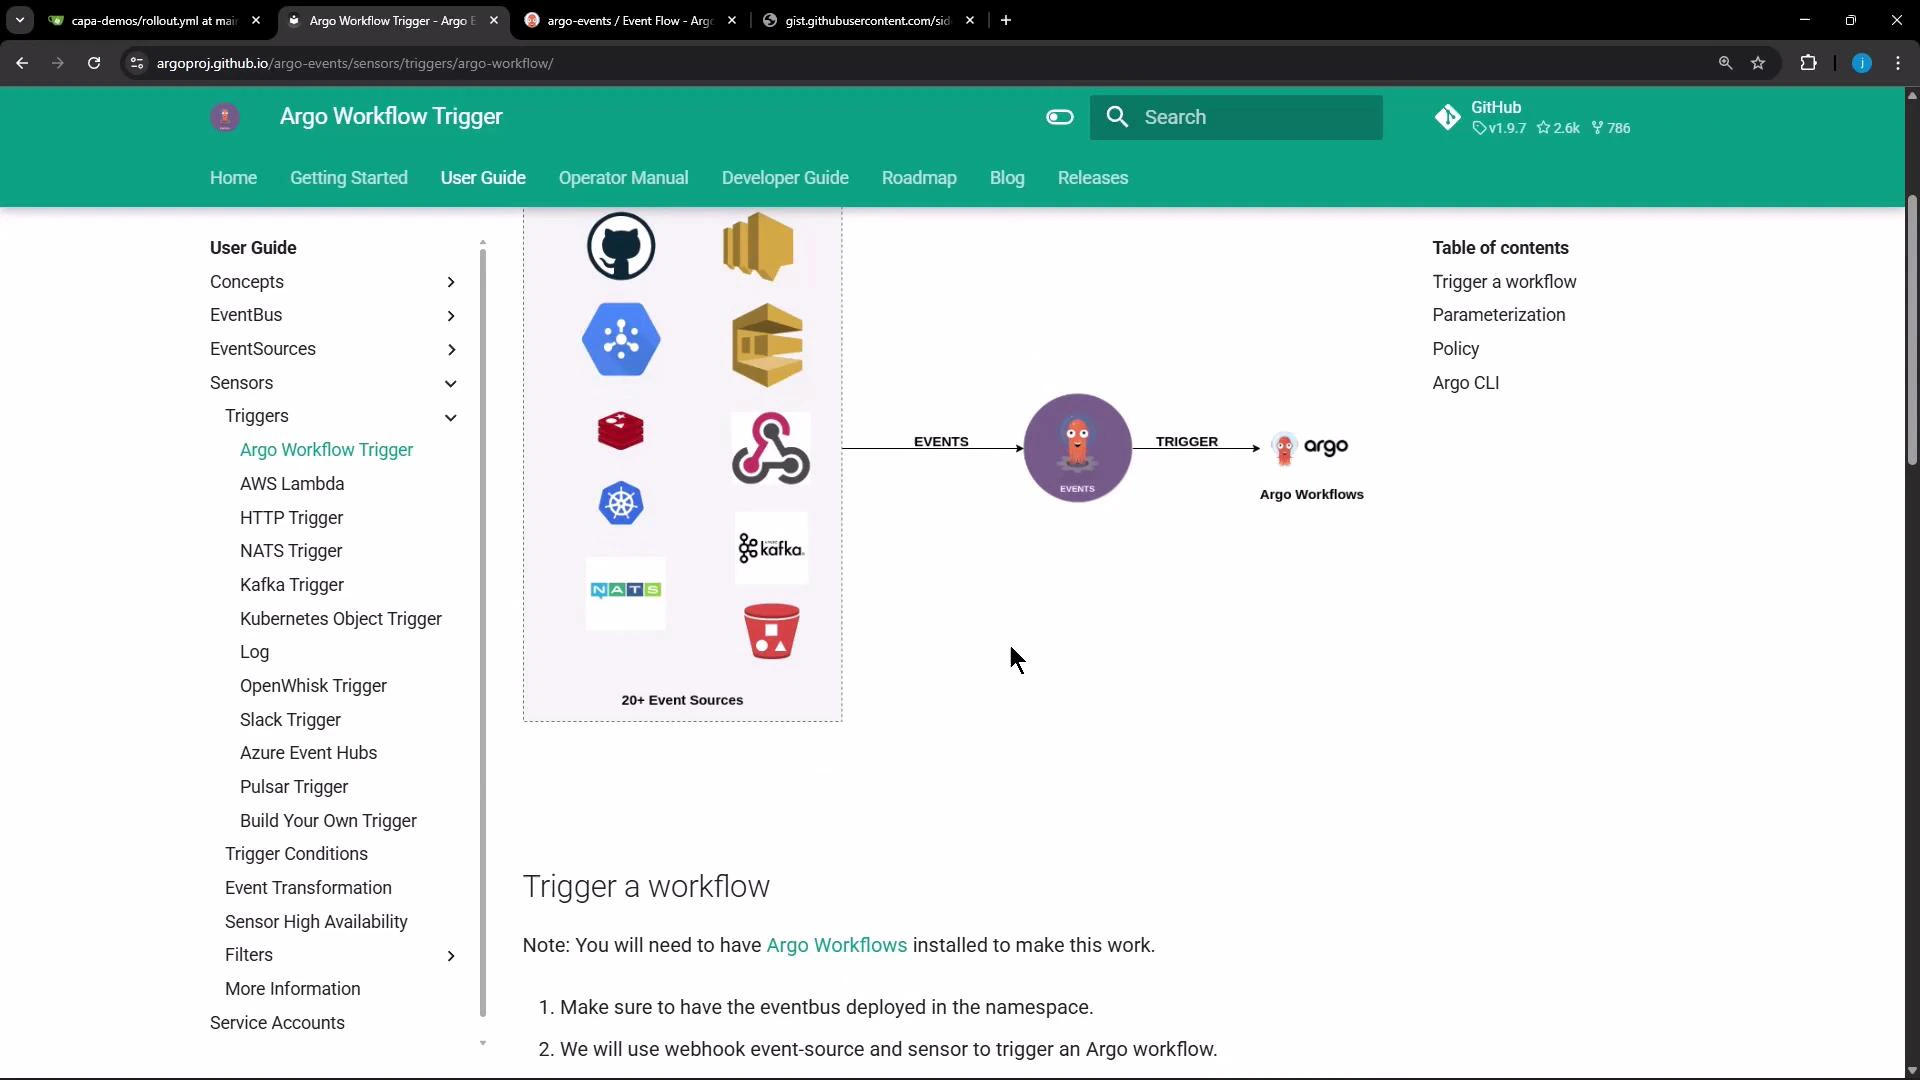1920x1080 pixels.
Task: Collapse the Triggers subsection chevron
Action: coord(451,417)
